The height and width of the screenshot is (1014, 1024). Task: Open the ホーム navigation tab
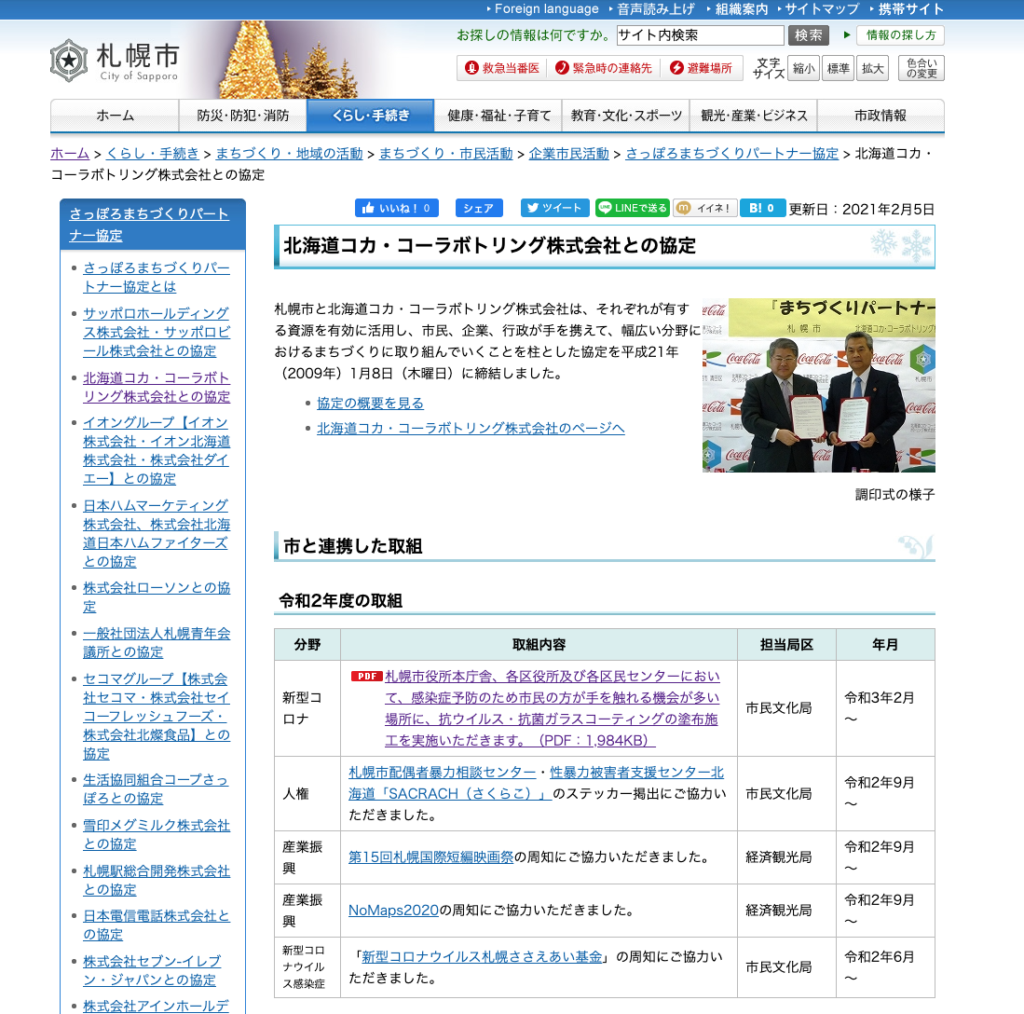click(115, 116)
